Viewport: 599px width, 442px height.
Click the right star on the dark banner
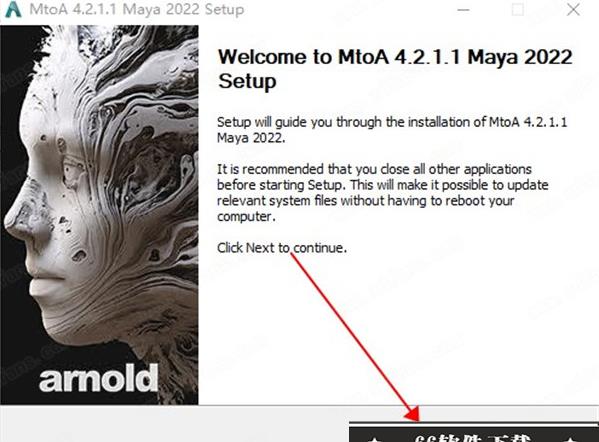click(x=571, y=439)
